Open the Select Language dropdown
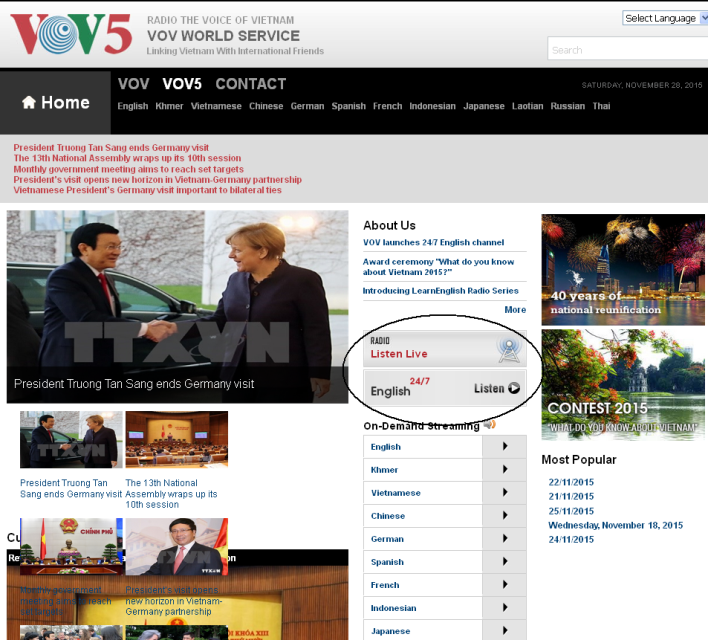The image size is (708, 640). (663, 18)
